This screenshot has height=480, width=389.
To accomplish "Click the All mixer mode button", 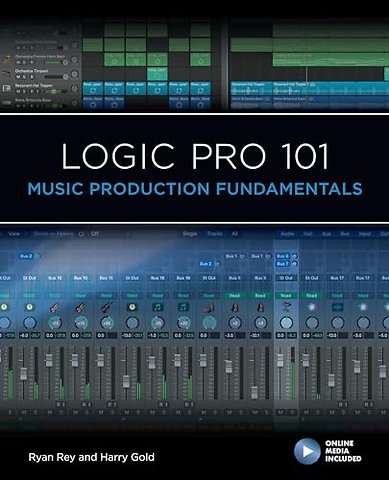I will [235, 234].
